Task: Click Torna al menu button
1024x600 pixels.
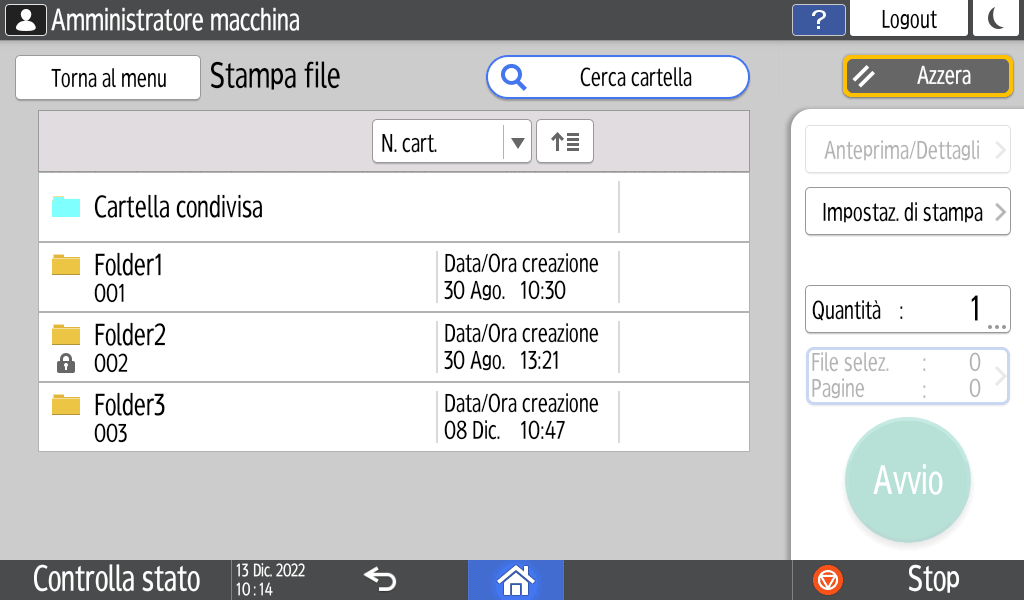Action: pyautogui.click(x=108, y=78)
